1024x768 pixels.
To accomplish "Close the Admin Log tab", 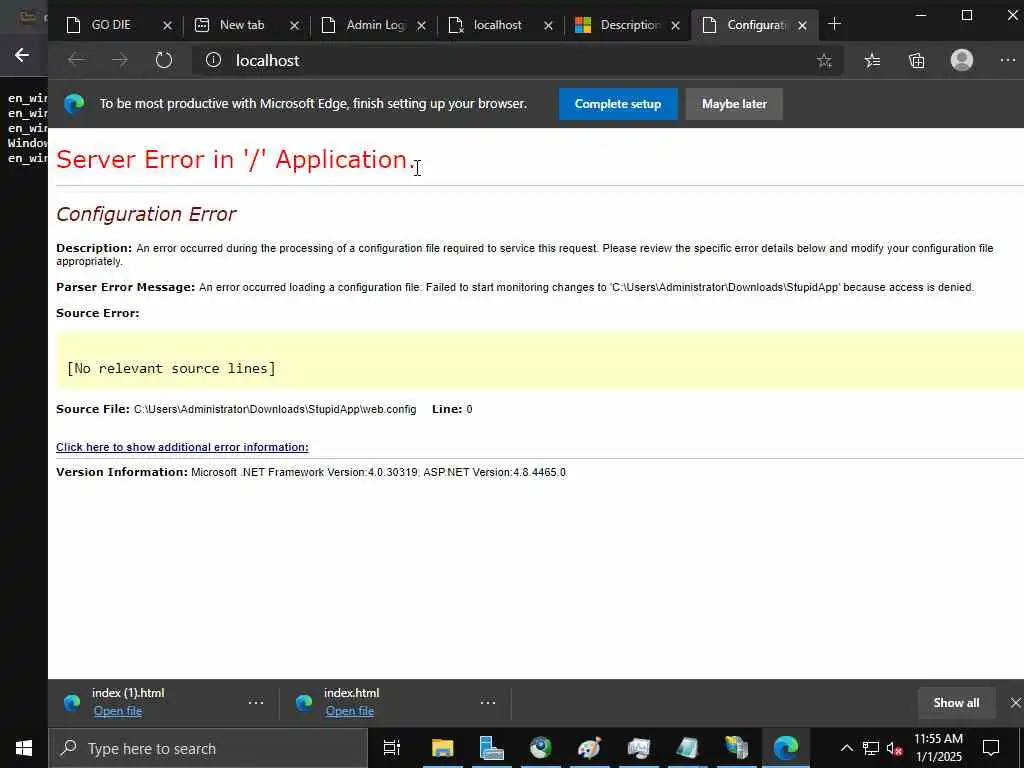I will [x=421, y=25].
